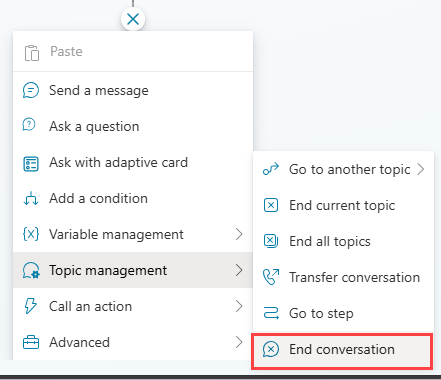Open Topic management menu label
The image size is (441, 380).
tap(108, 270)
